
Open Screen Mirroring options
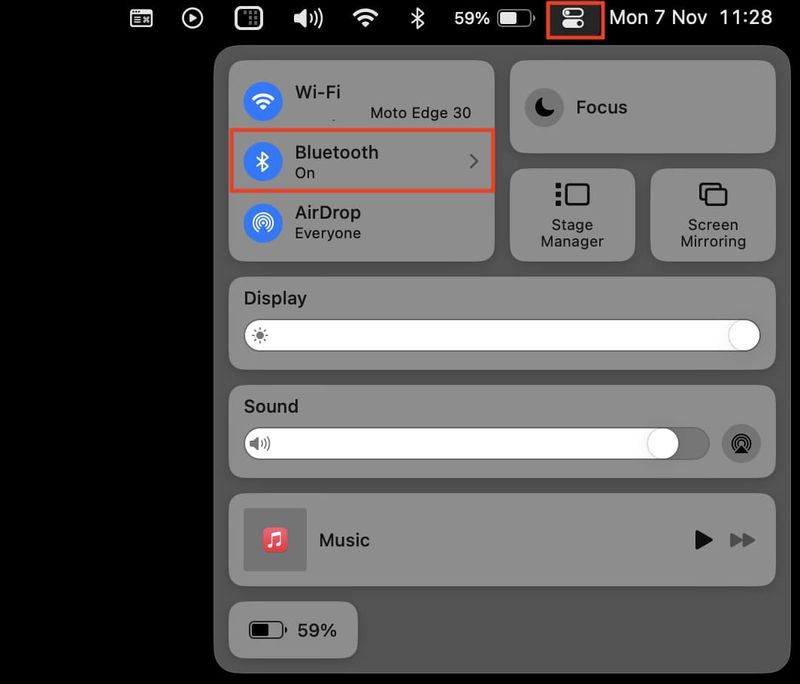713,215
